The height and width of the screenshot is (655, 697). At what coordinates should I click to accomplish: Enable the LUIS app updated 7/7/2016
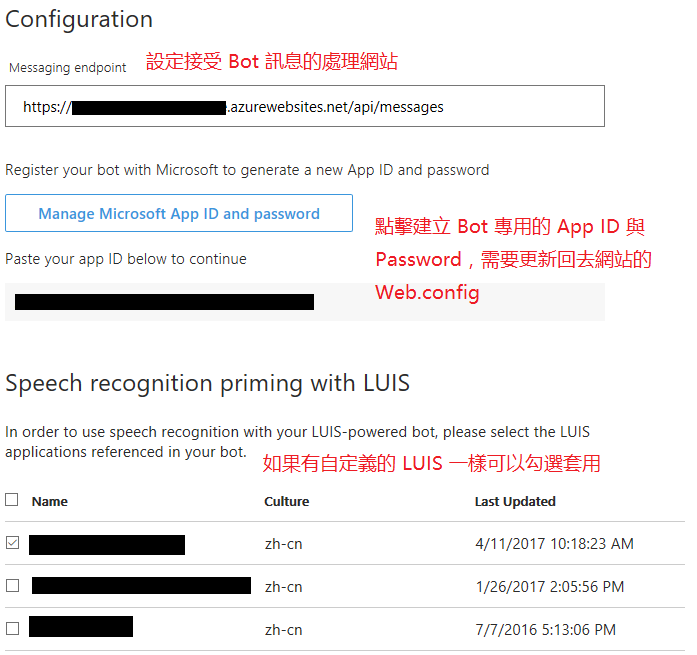[12, 629]
